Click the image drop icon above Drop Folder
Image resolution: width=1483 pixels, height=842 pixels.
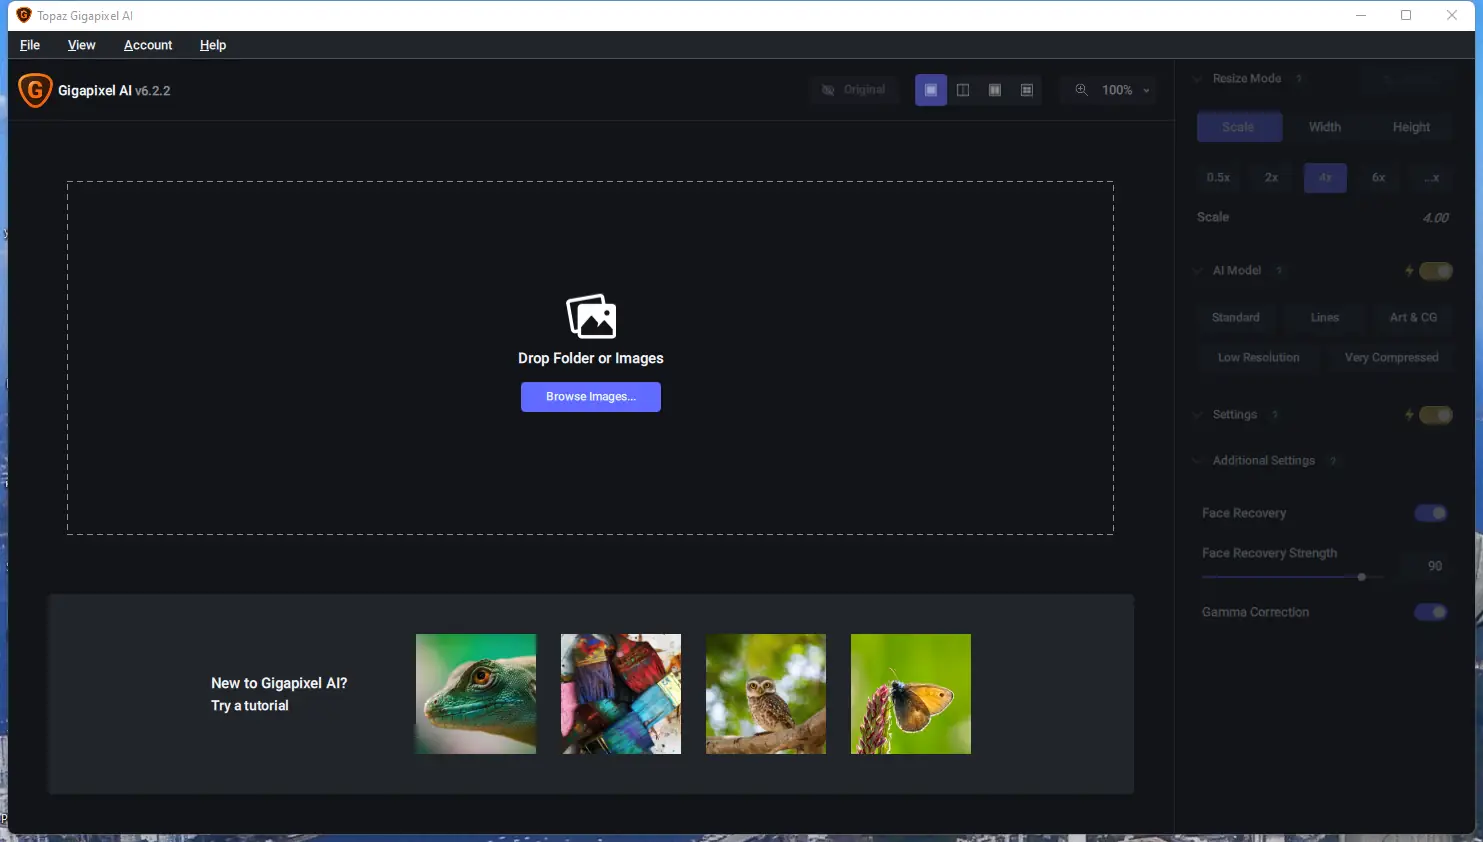[x=591, y=316]
